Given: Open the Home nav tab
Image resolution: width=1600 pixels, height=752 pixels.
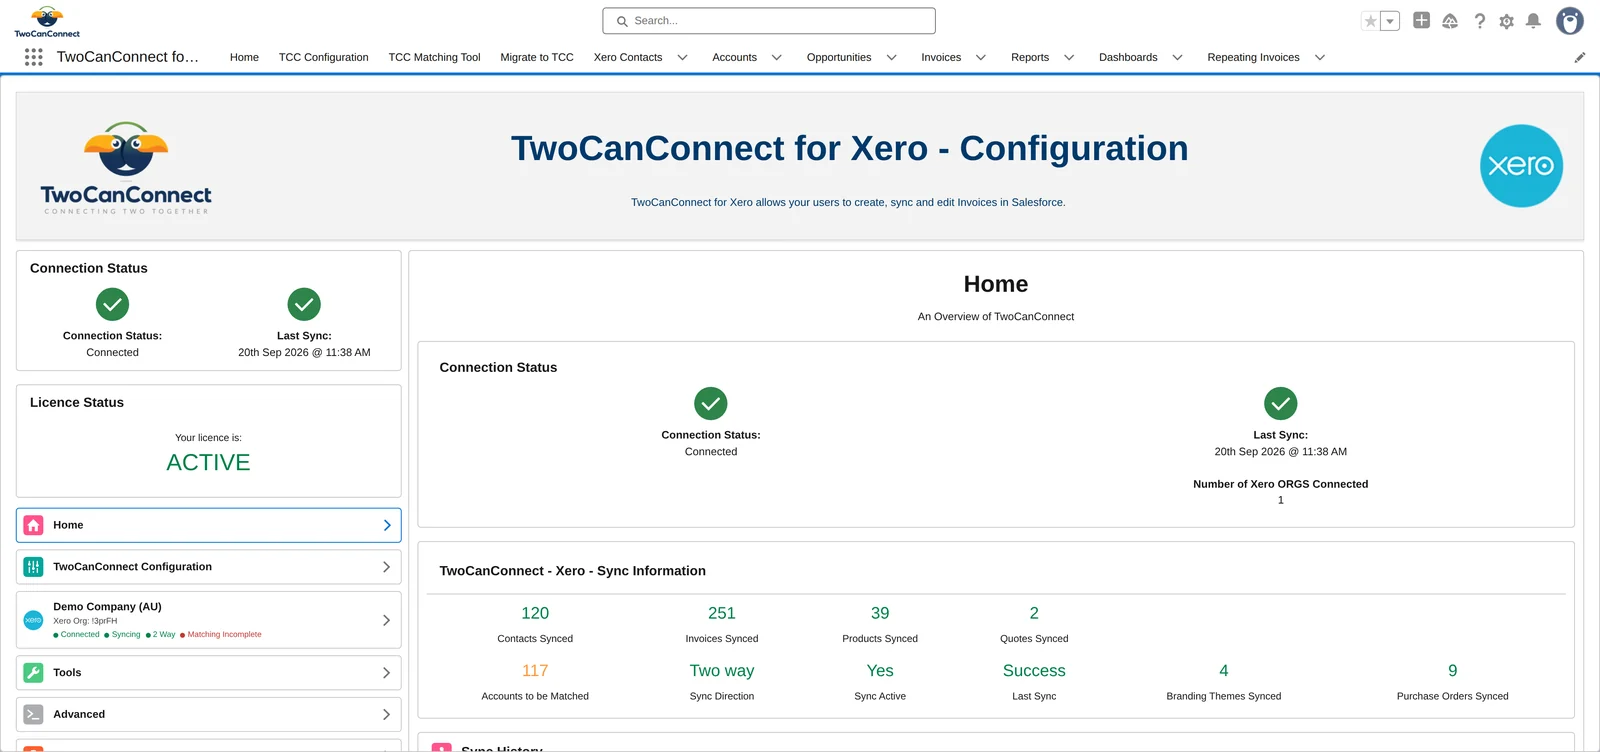Looking at the screenshot, I should click(244, 58).
